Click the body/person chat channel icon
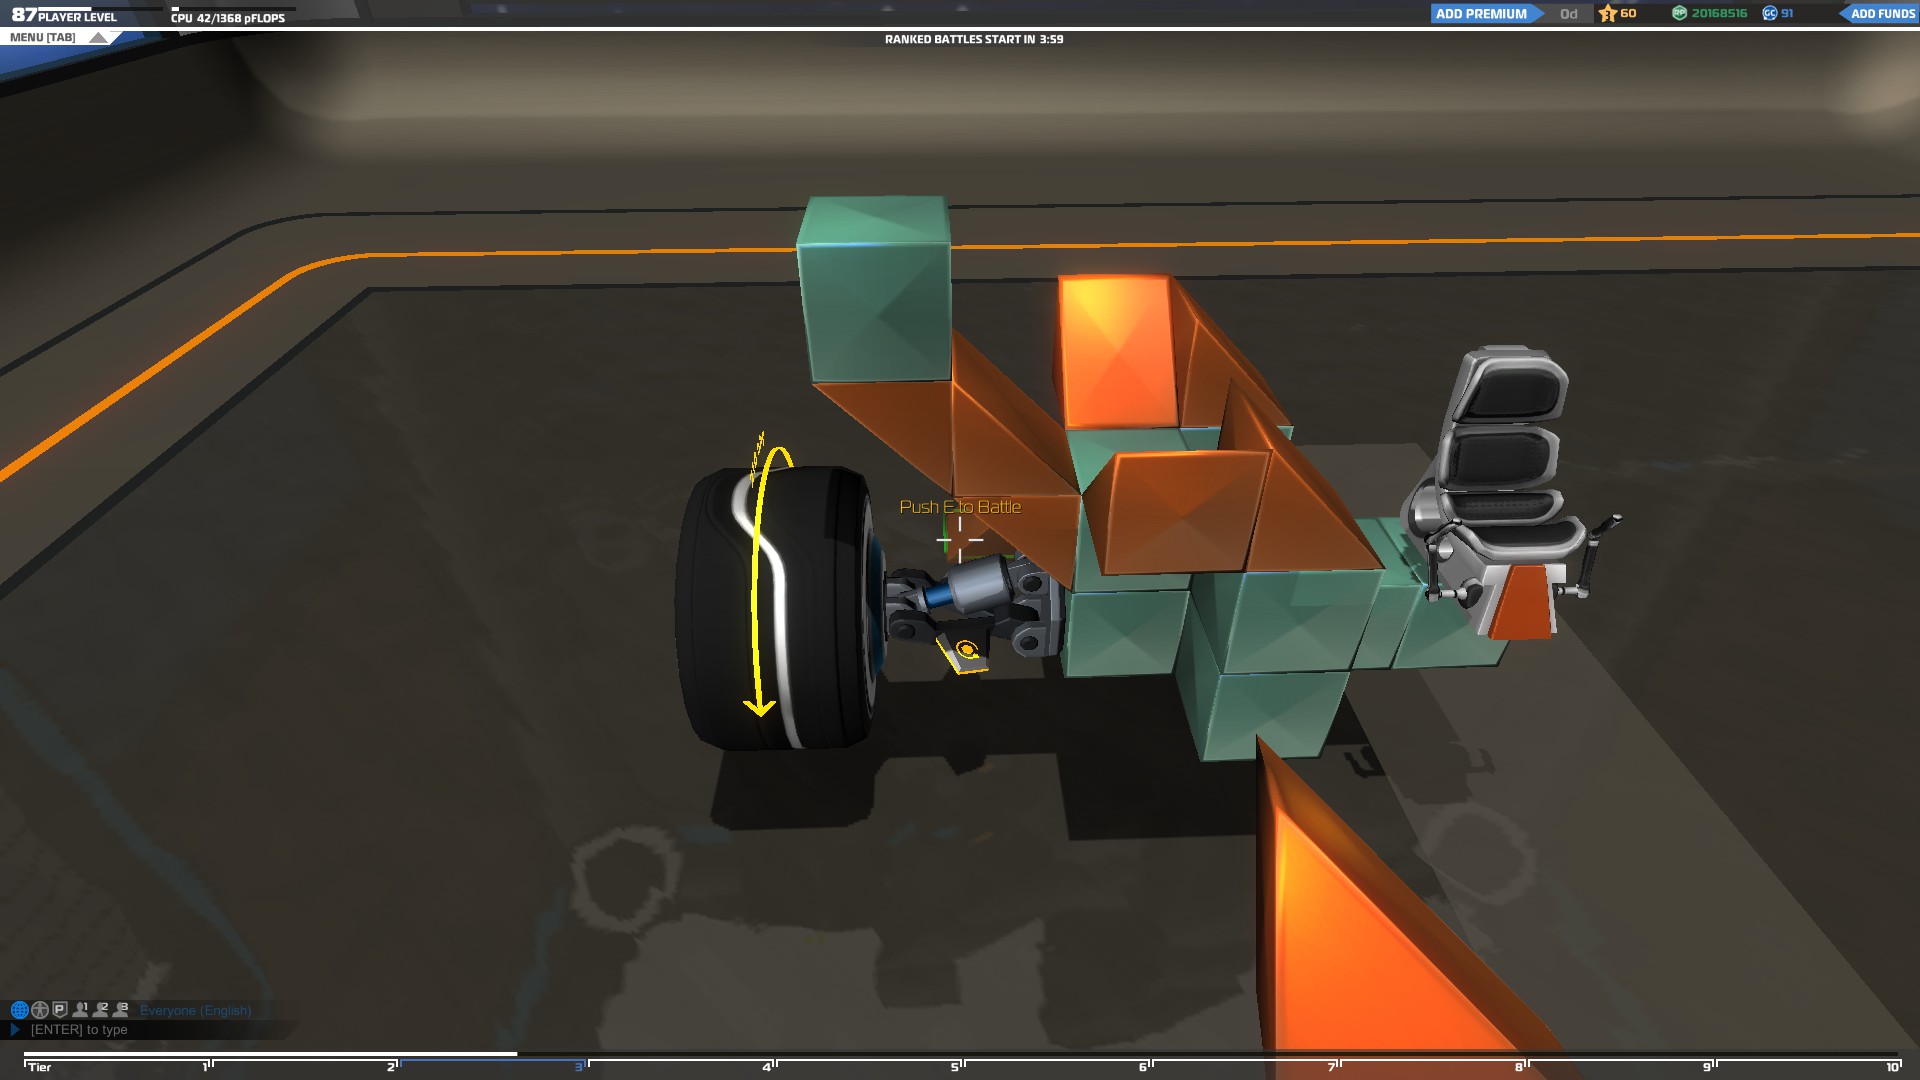Image resolution: width=1920 pixels, height=1080 pixels. click(x=40, y=1010)
